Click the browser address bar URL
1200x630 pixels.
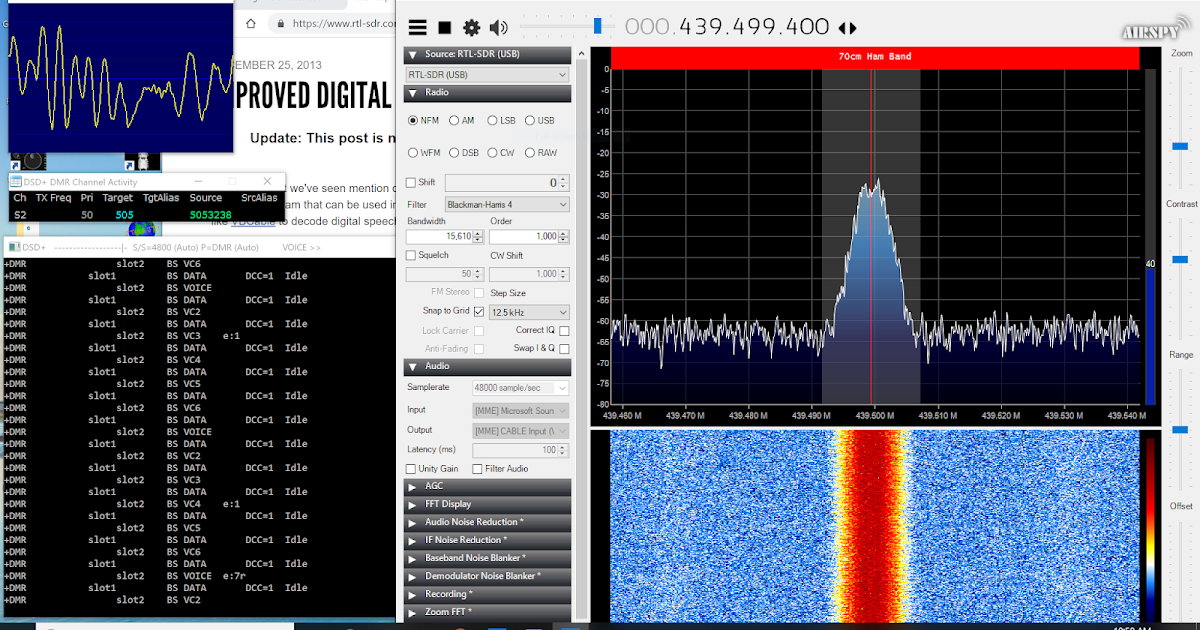point(346,23)
